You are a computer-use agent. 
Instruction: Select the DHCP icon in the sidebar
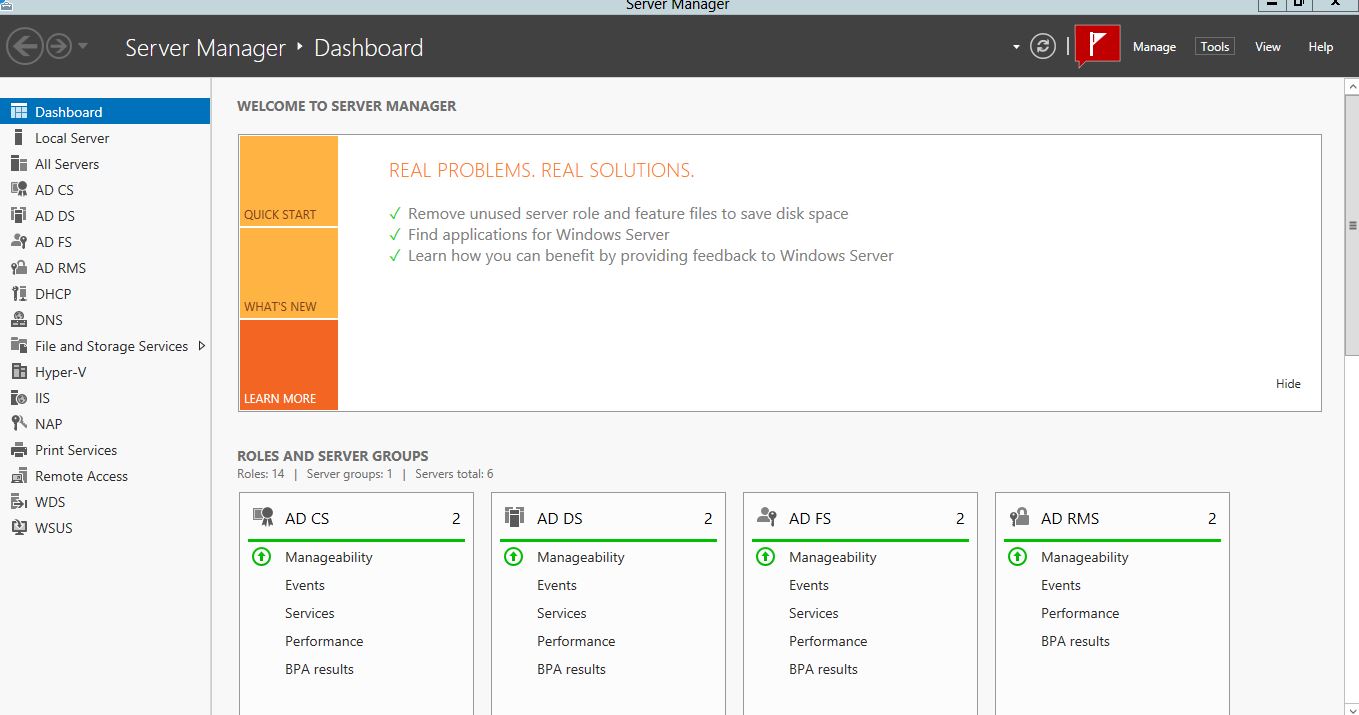tap(18, 294)
